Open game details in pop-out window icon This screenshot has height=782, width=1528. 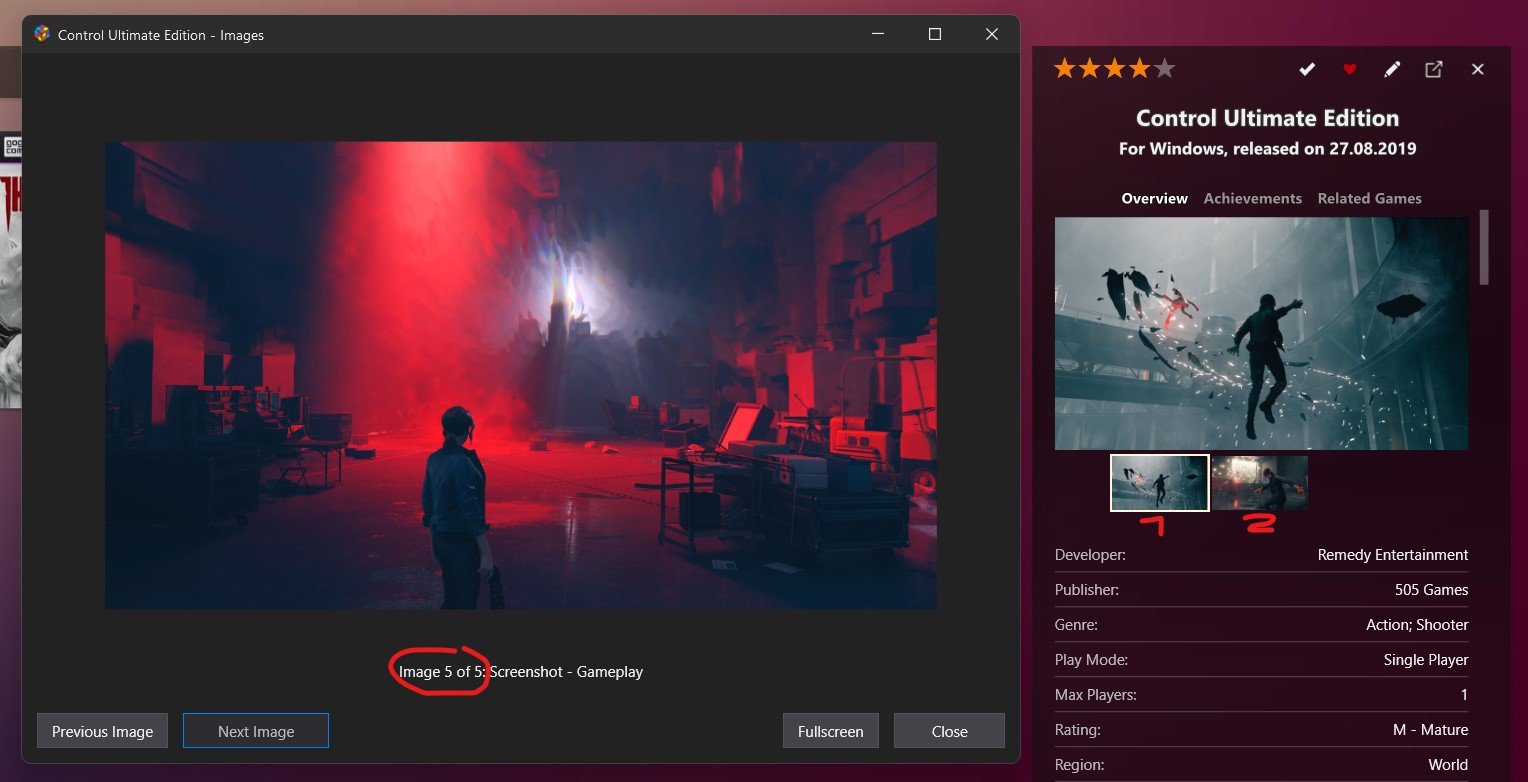click(1434, 69)
